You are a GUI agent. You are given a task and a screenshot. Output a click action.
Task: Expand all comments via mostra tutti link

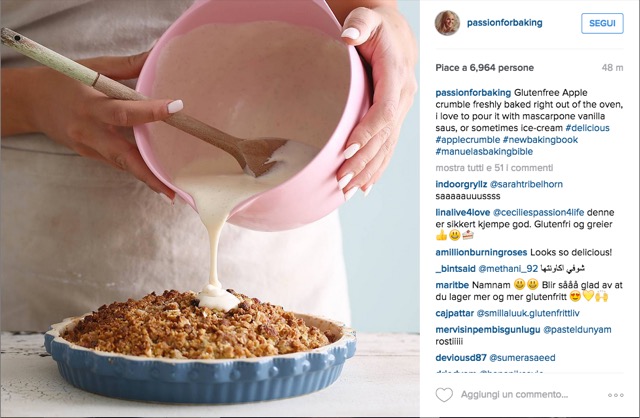coord(494,168)
